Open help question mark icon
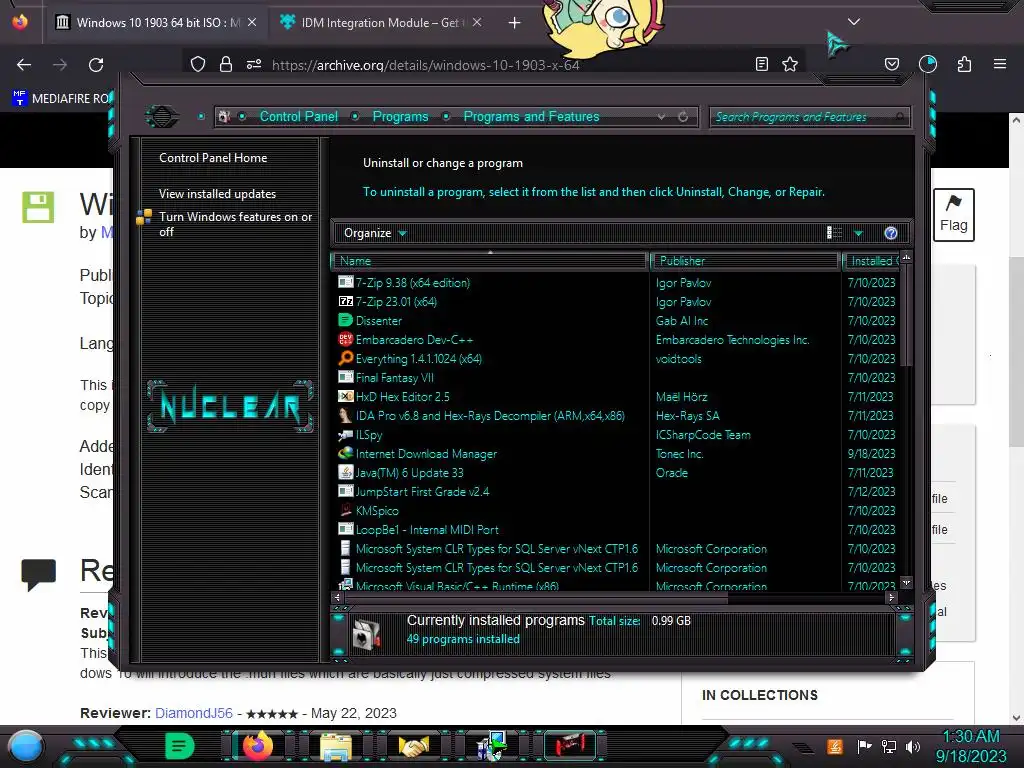Viewport: 1024px width, 768px height. pos(891,233)
